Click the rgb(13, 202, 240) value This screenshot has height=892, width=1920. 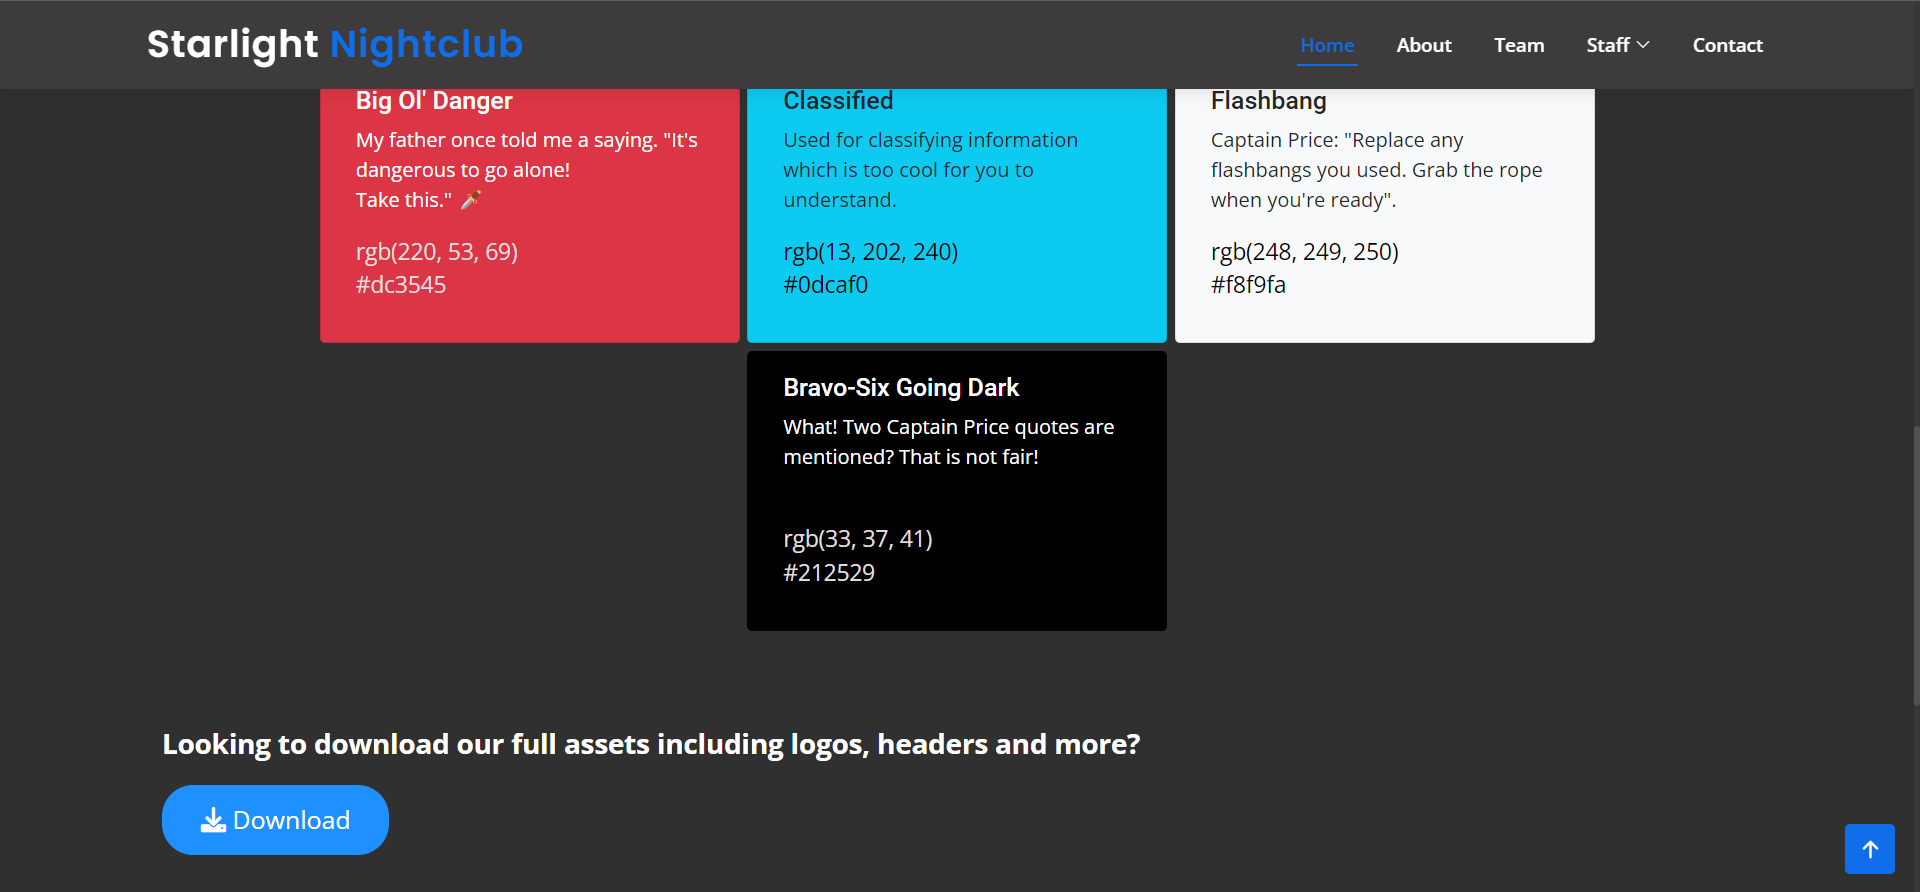tap(870, 252)
